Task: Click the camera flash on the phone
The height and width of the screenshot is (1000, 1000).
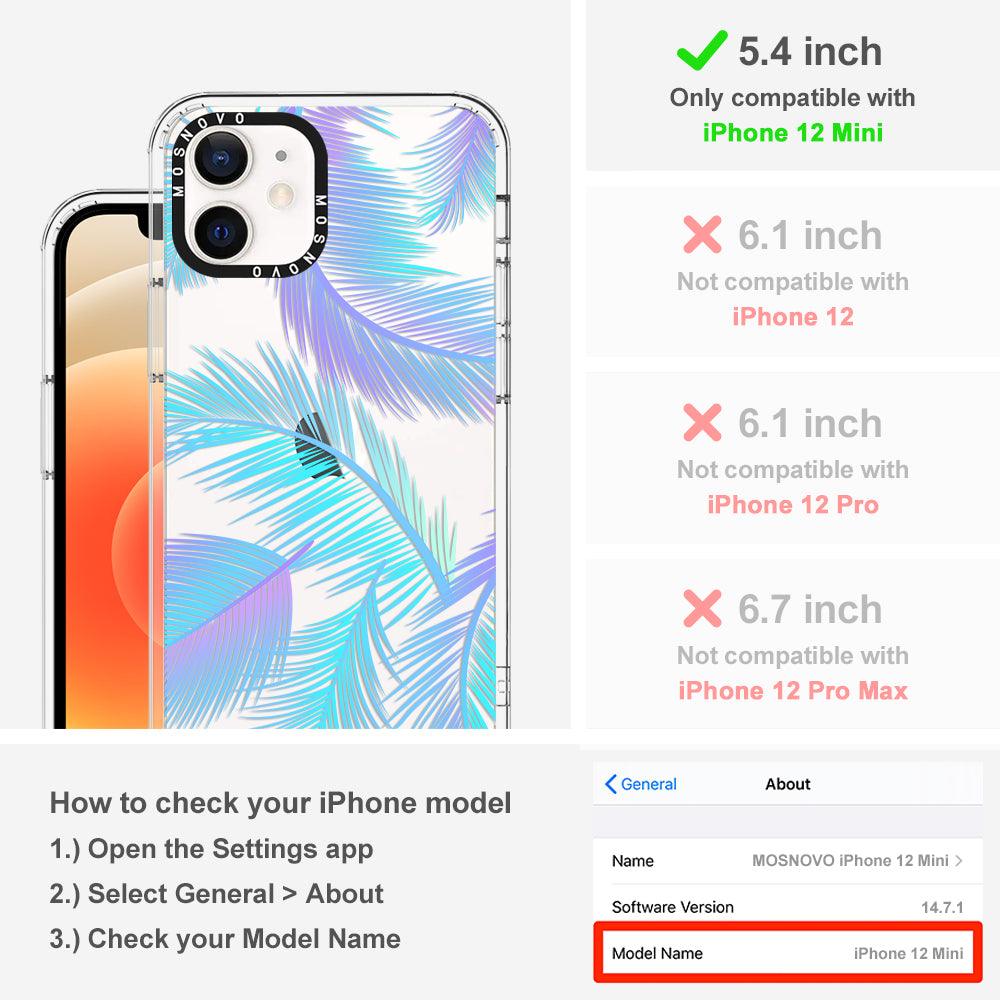Action: (x=281, y=194)
